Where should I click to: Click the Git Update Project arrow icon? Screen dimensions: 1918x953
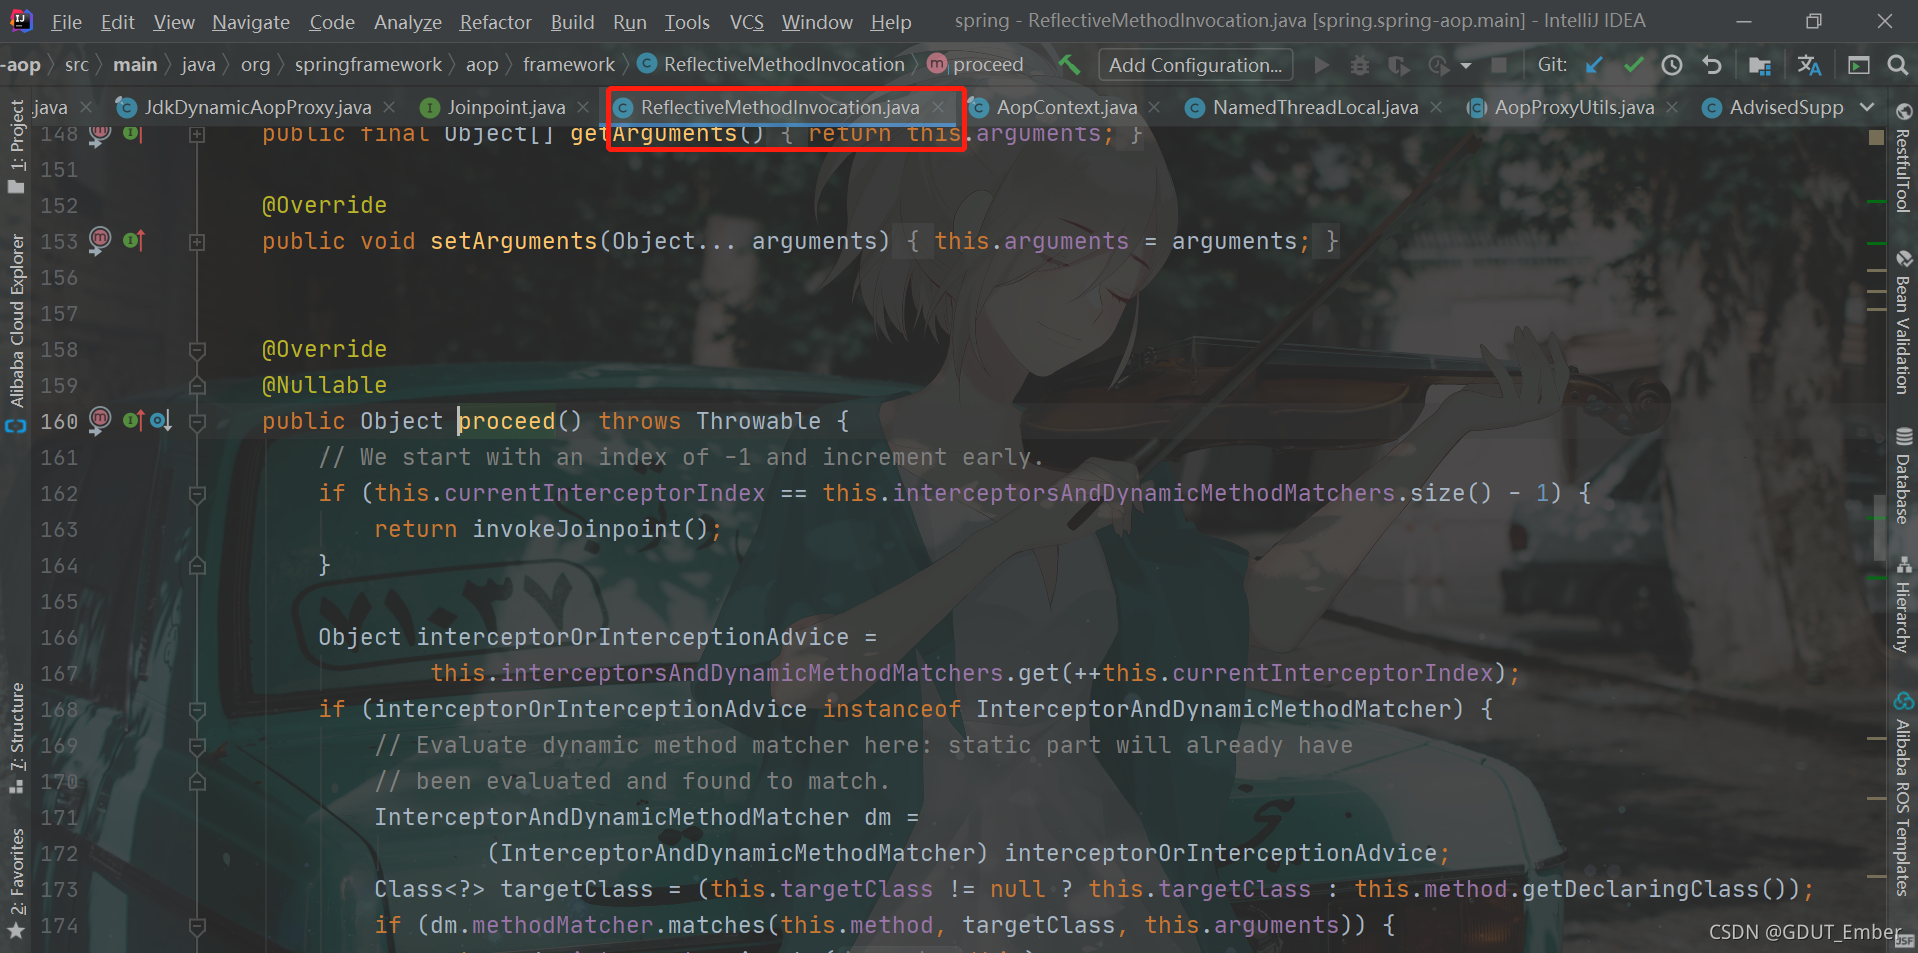point(1594,65)
